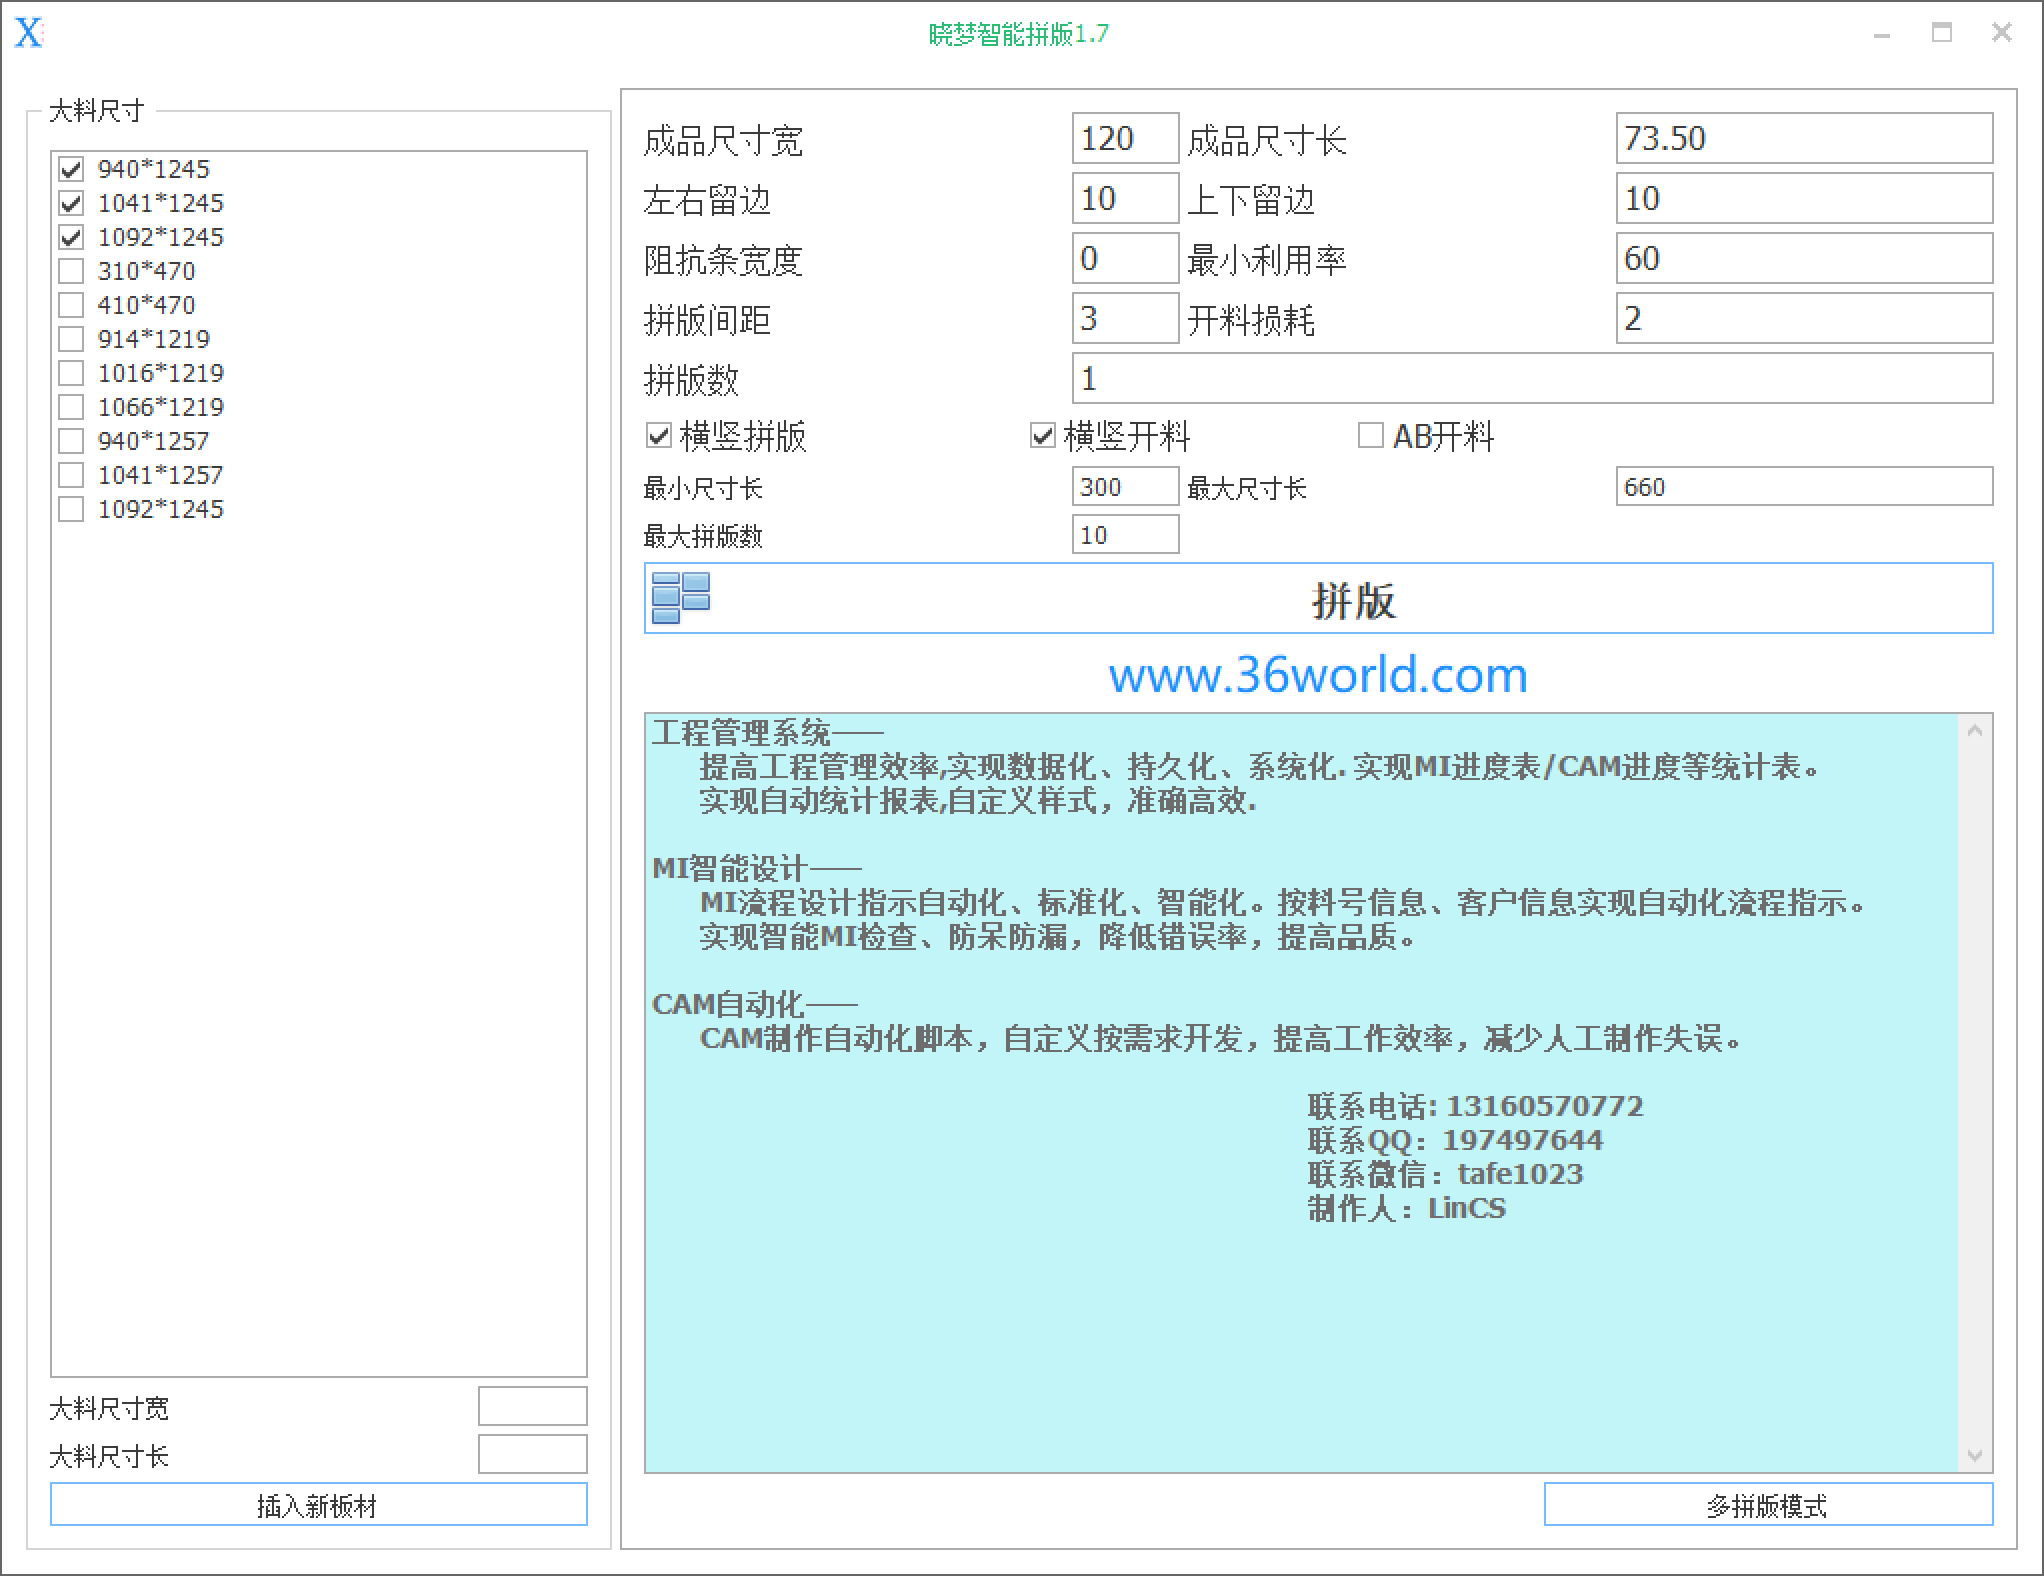Click the 最大拼版数 field showing 10

(1125, 534)
